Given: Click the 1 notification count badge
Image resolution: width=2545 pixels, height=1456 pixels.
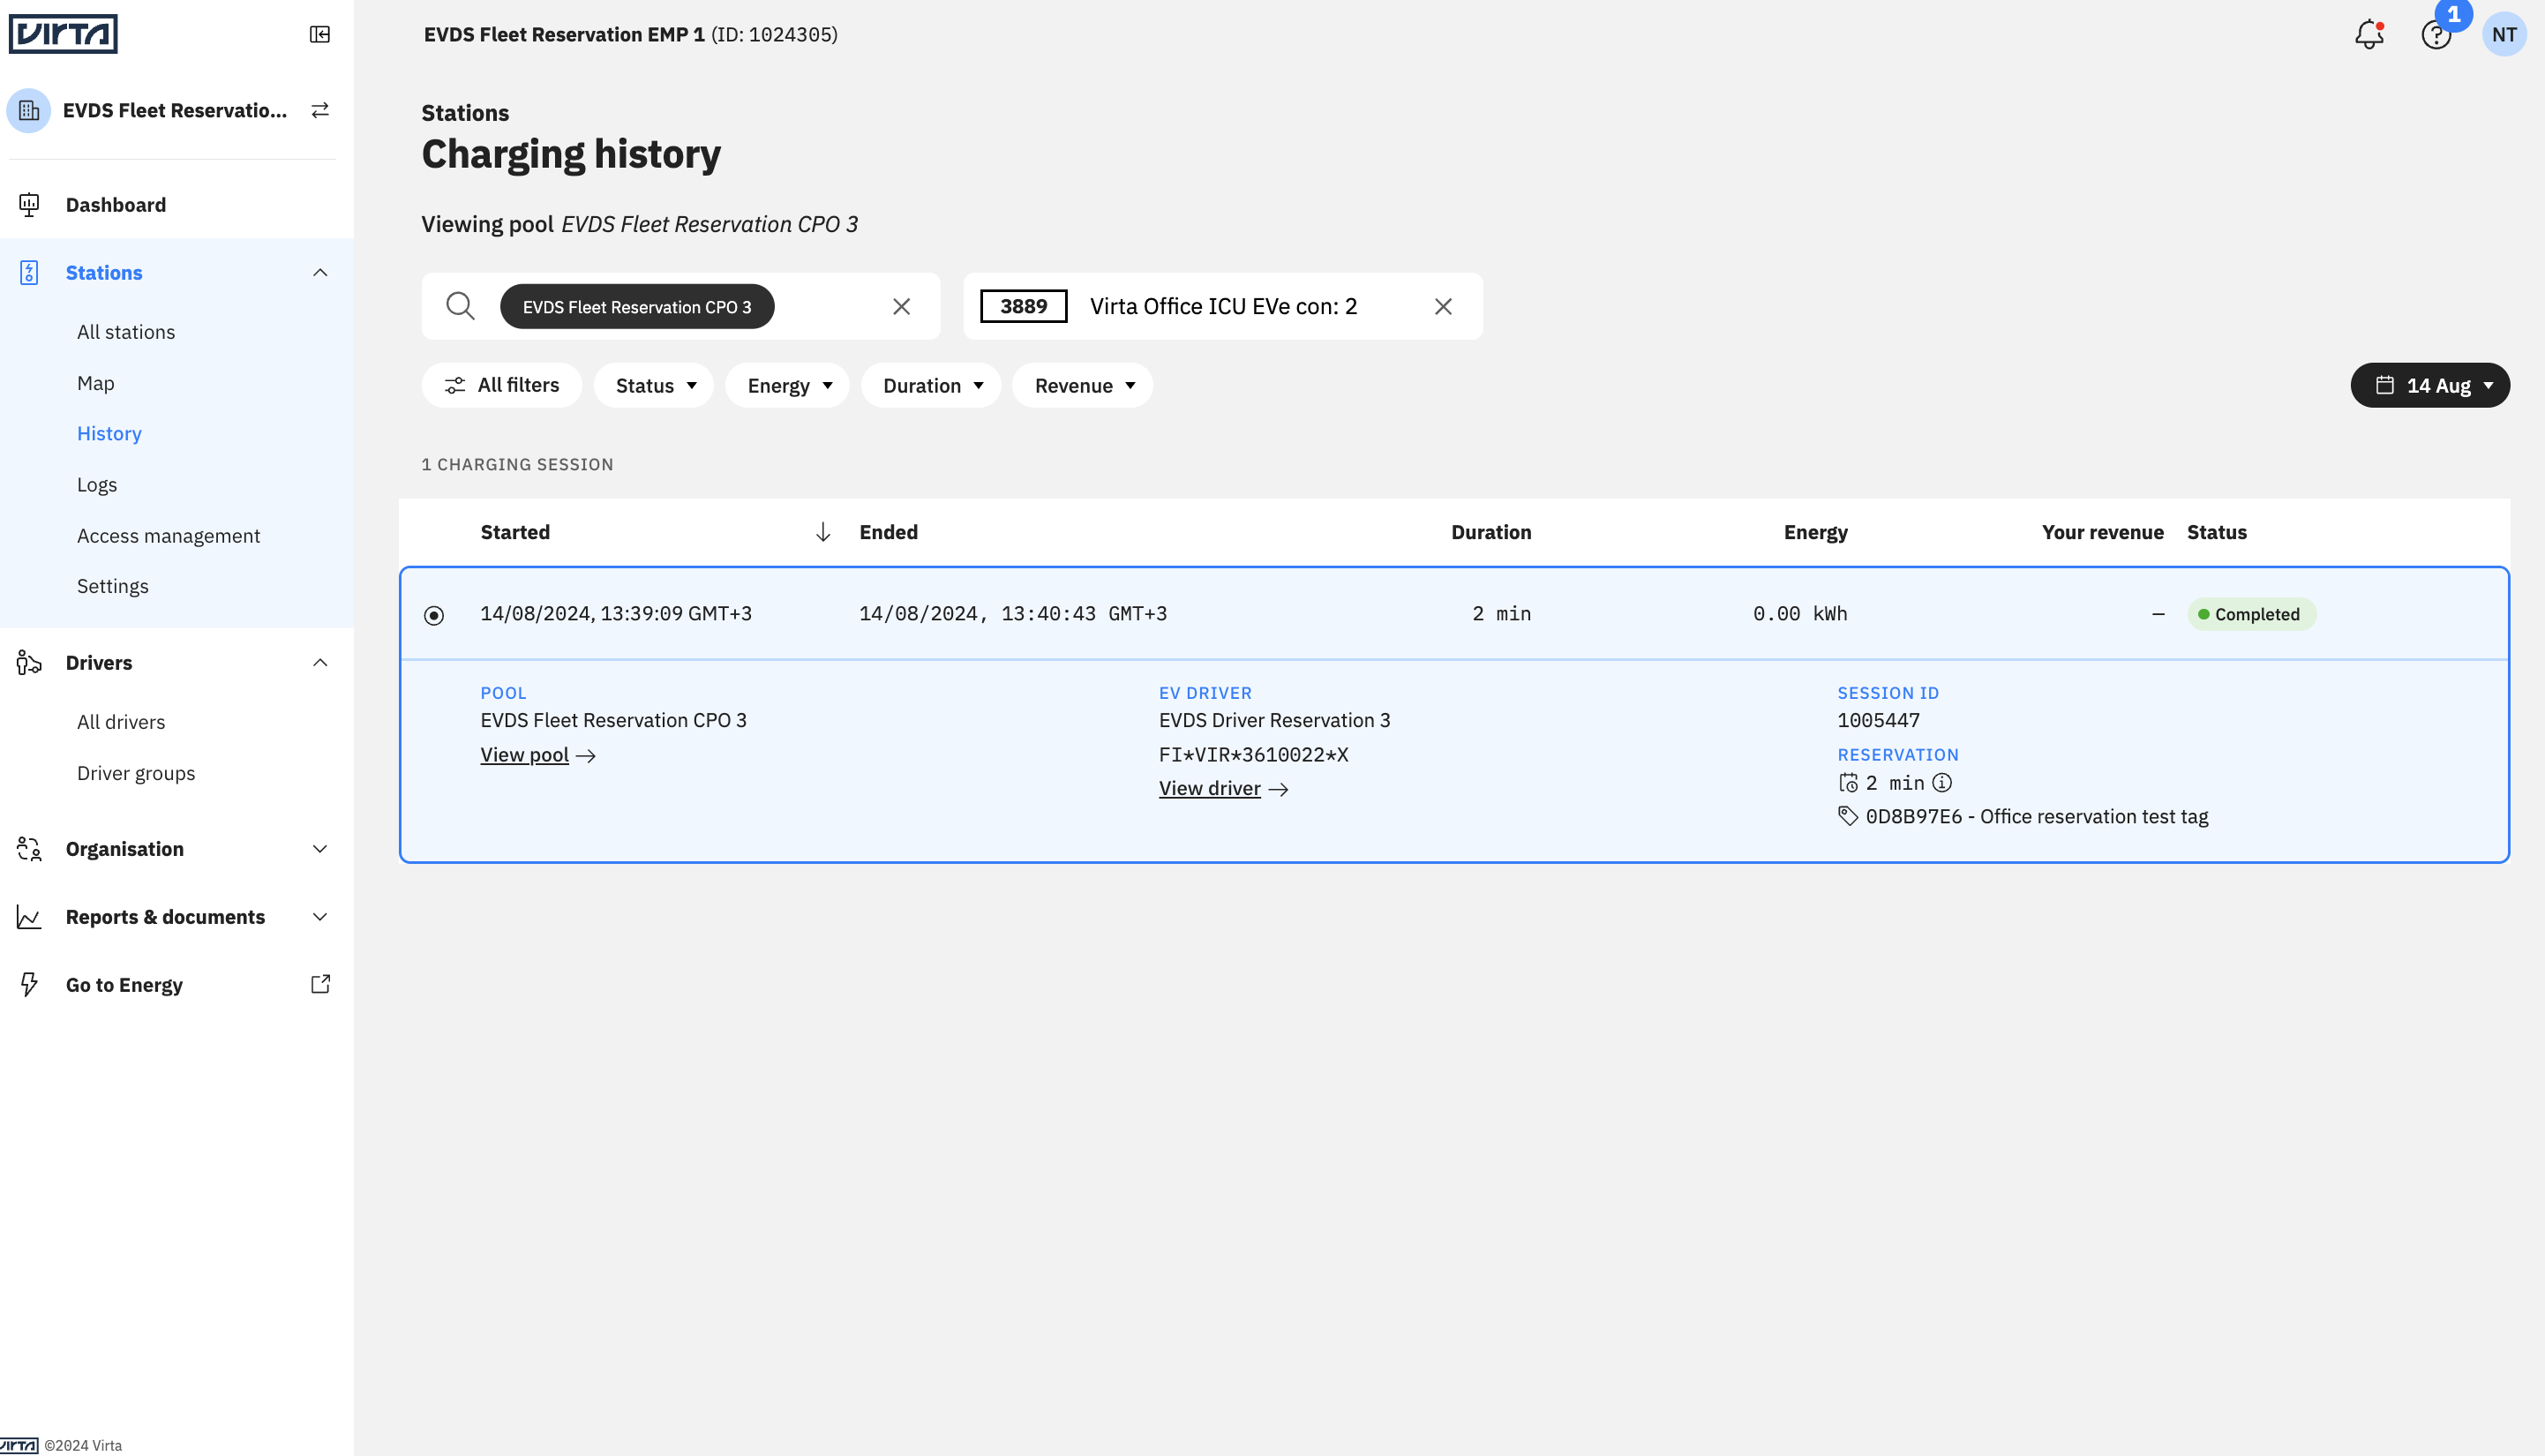Looking at the screenshot, I should point(2453,15).
